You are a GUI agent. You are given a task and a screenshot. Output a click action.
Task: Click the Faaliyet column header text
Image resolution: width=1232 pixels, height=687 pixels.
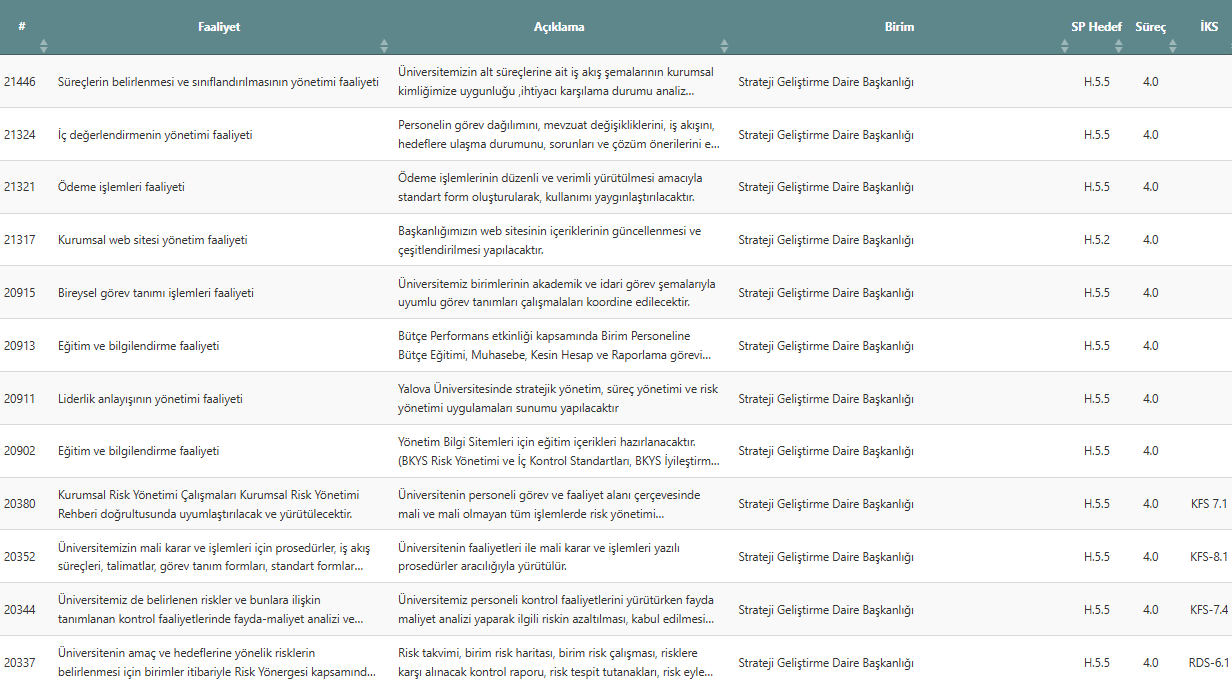click(219, 27)
